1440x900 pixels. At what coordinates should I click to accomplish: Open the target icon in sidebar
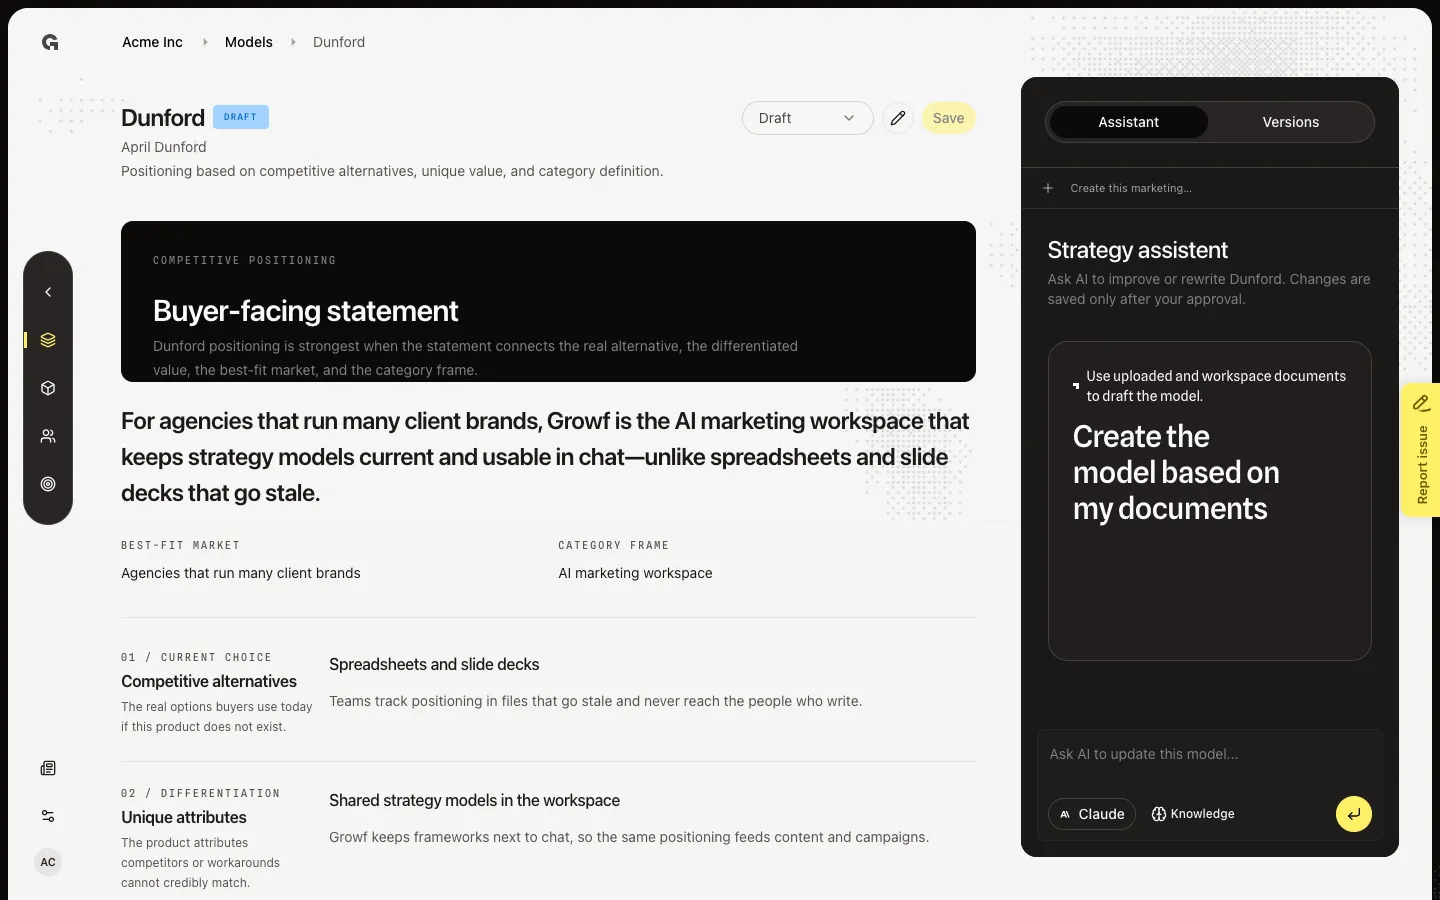48,484
